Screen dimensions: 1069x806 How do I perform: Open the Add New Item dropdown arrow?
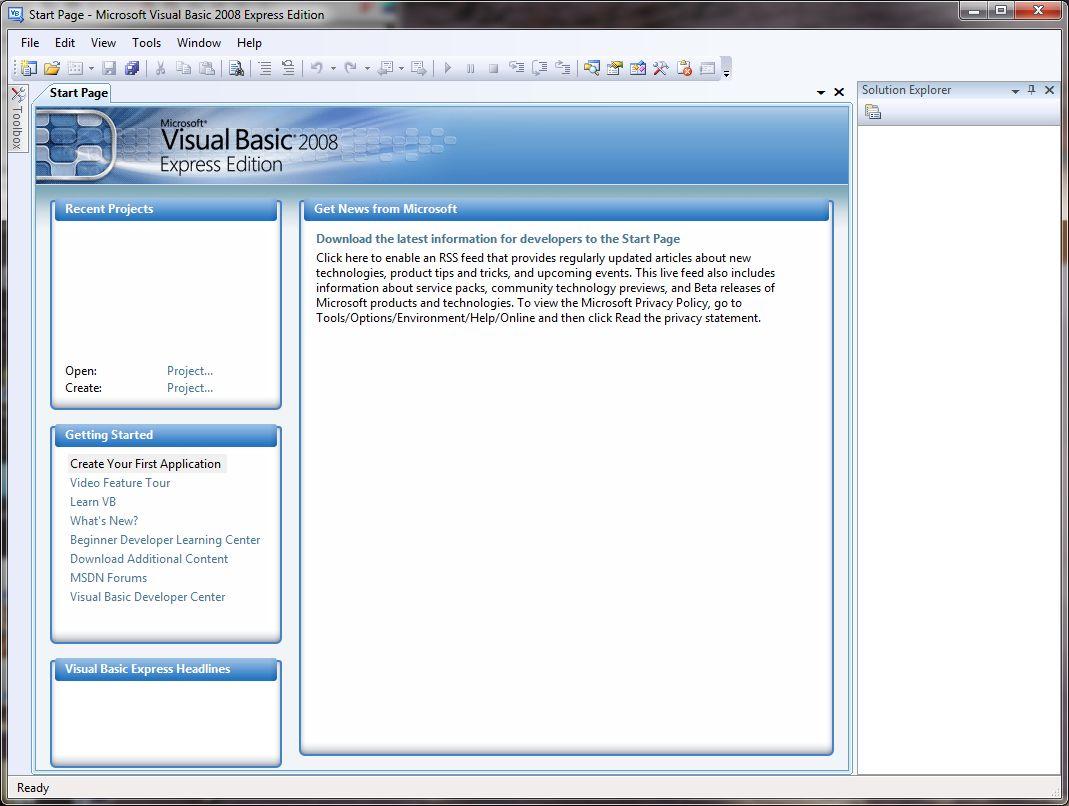tap(91, 68)
